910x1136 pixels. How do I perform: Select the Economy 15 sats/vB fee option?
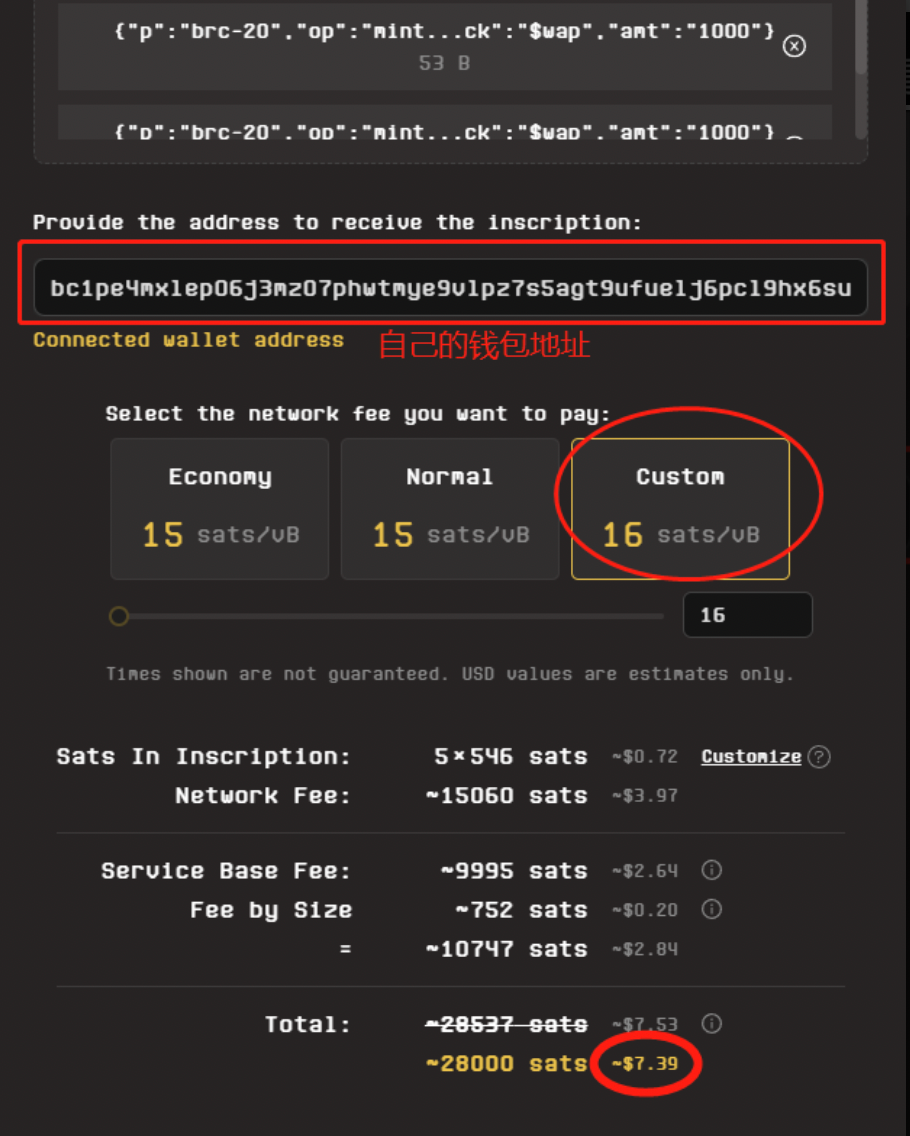coord(220,509)
